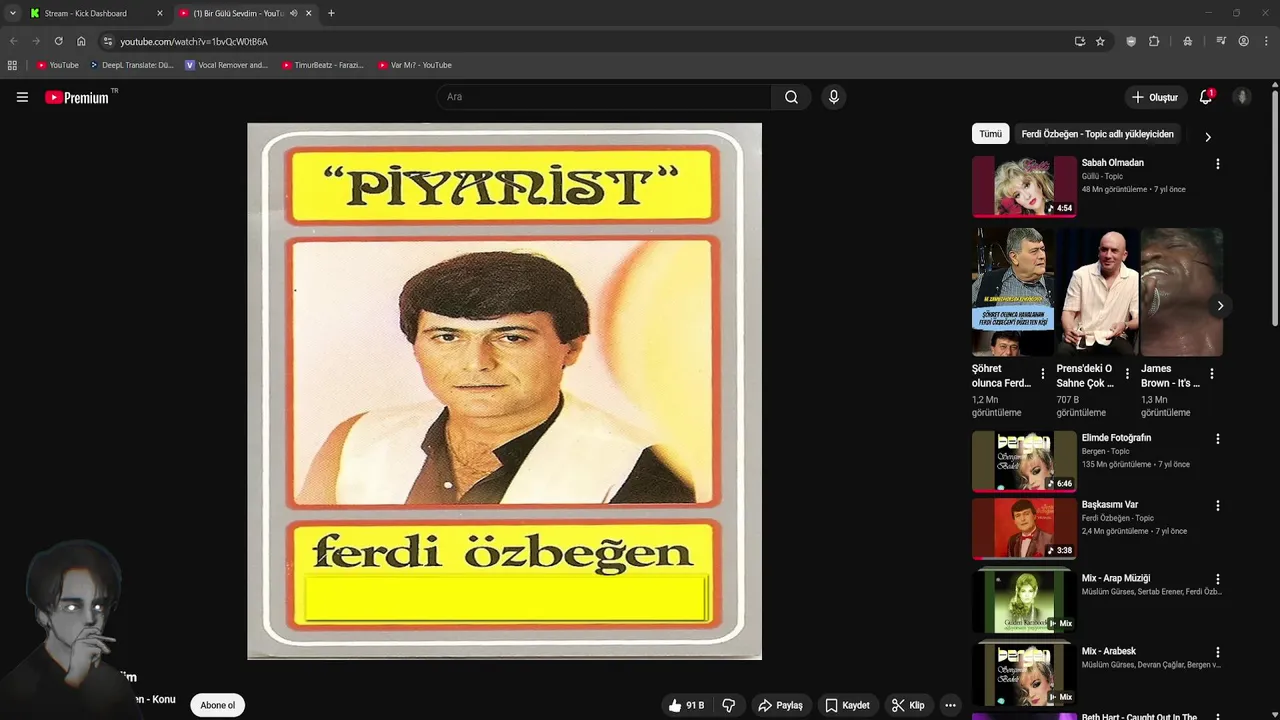Open options for Mix - Arap Müziği
The height and width of the screenshot is (720, 1280).
(x=1217, y=579)
